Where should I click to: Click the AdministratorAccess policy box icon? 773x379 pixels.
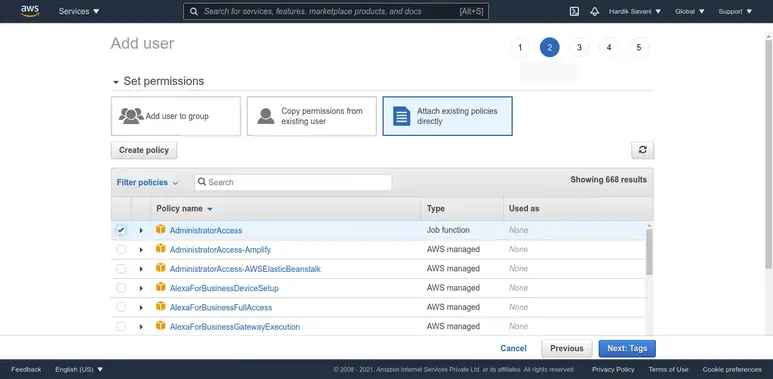click(x=161, y=230)
